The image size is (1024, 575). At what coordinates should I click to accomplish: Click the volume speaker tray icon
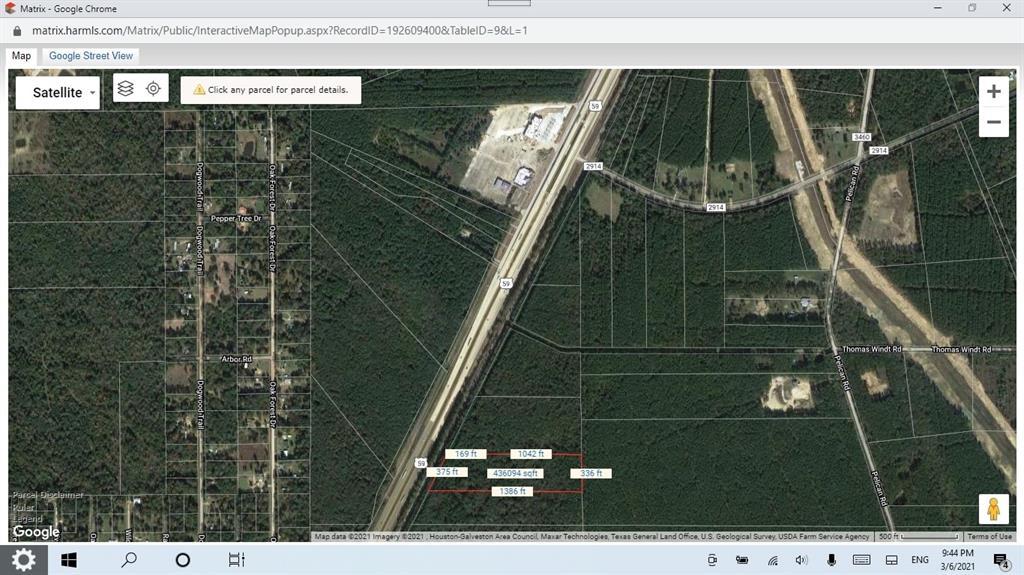coord(801,560)
